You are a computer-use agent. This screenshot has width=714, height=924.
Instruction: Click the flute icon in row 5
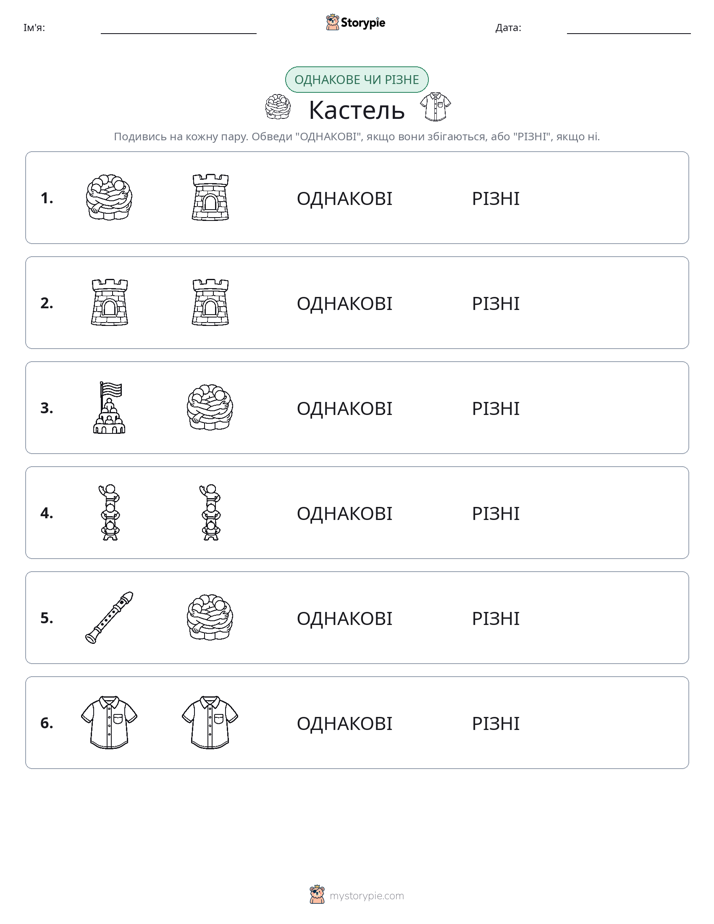110,618
